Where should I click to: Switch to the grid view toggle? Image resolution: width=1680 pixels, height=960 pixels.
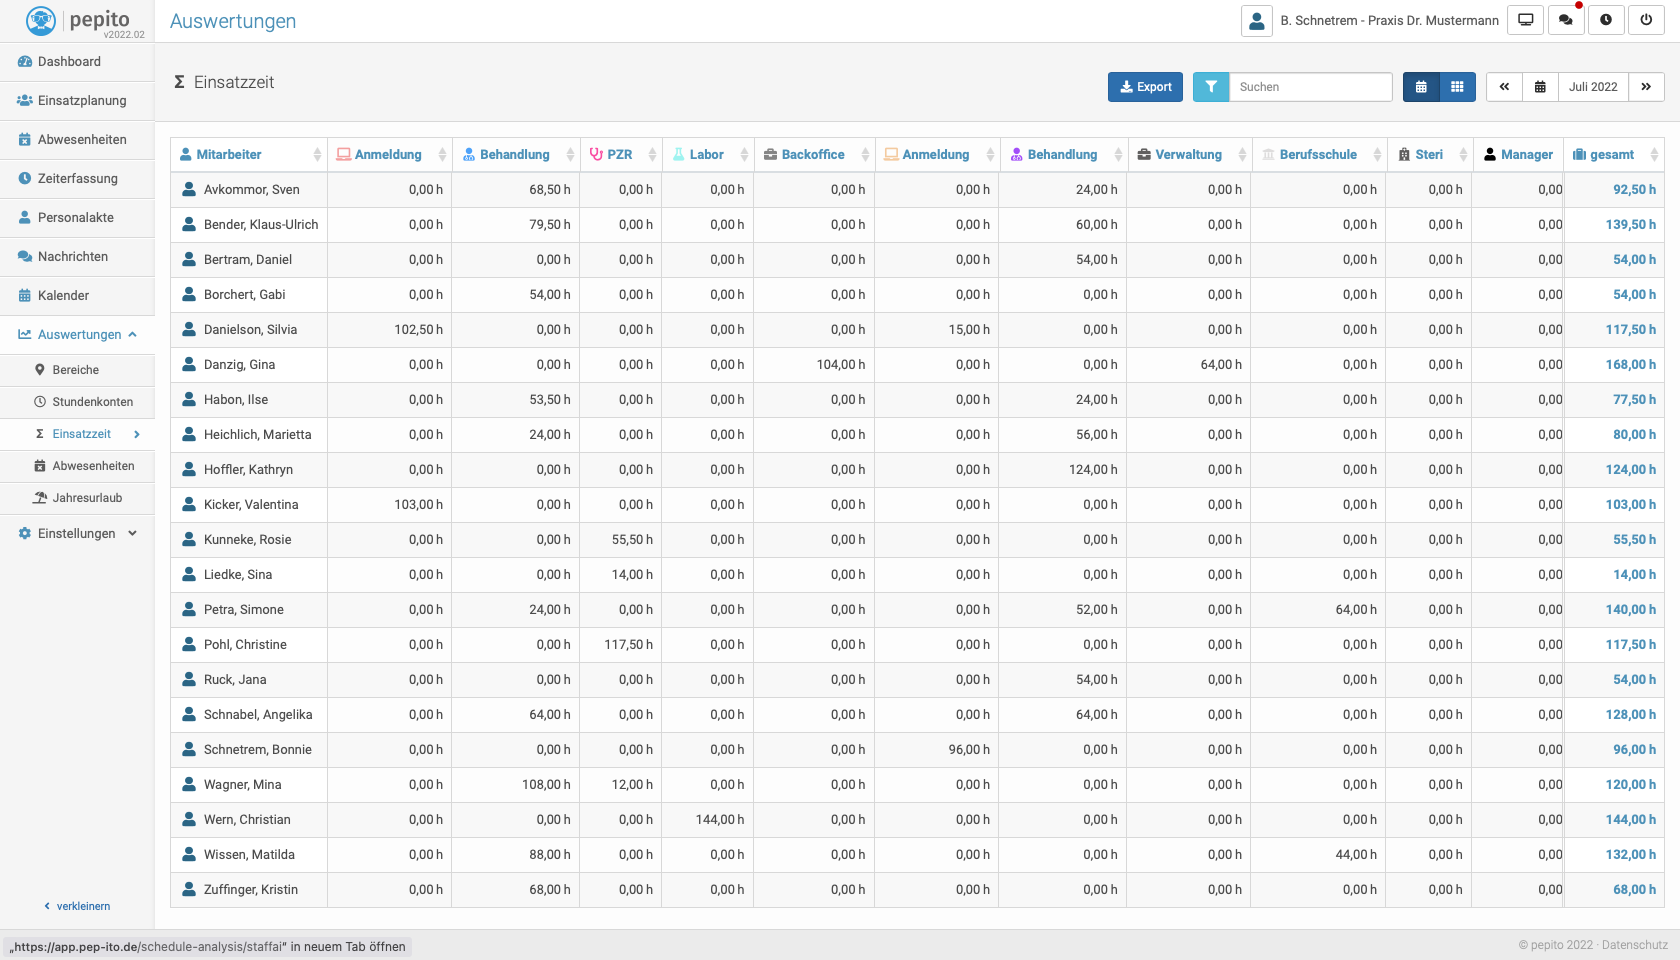[x=1457, y=87]
